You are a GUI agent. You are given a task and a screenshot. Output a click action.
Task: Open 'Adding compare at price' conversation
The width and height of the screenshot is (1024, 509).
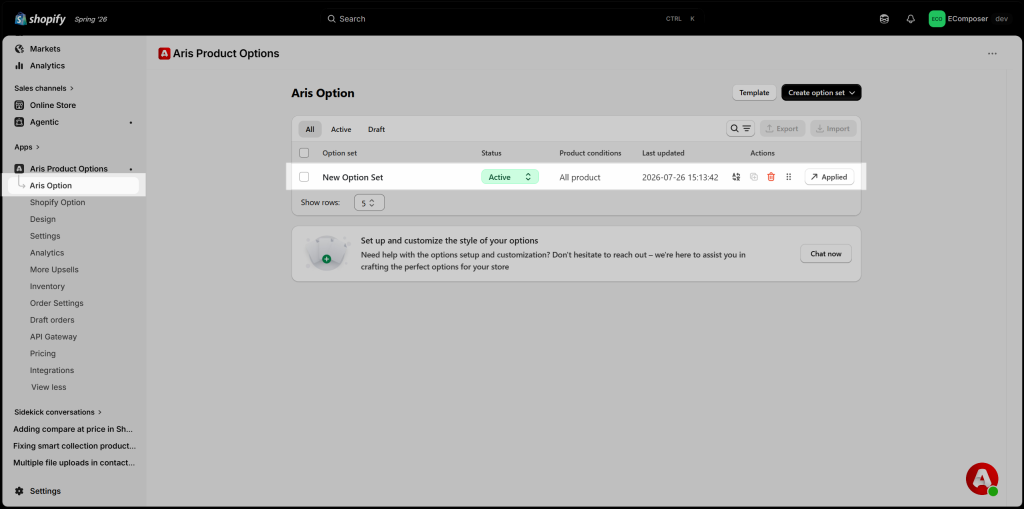[x=73, y=429]
